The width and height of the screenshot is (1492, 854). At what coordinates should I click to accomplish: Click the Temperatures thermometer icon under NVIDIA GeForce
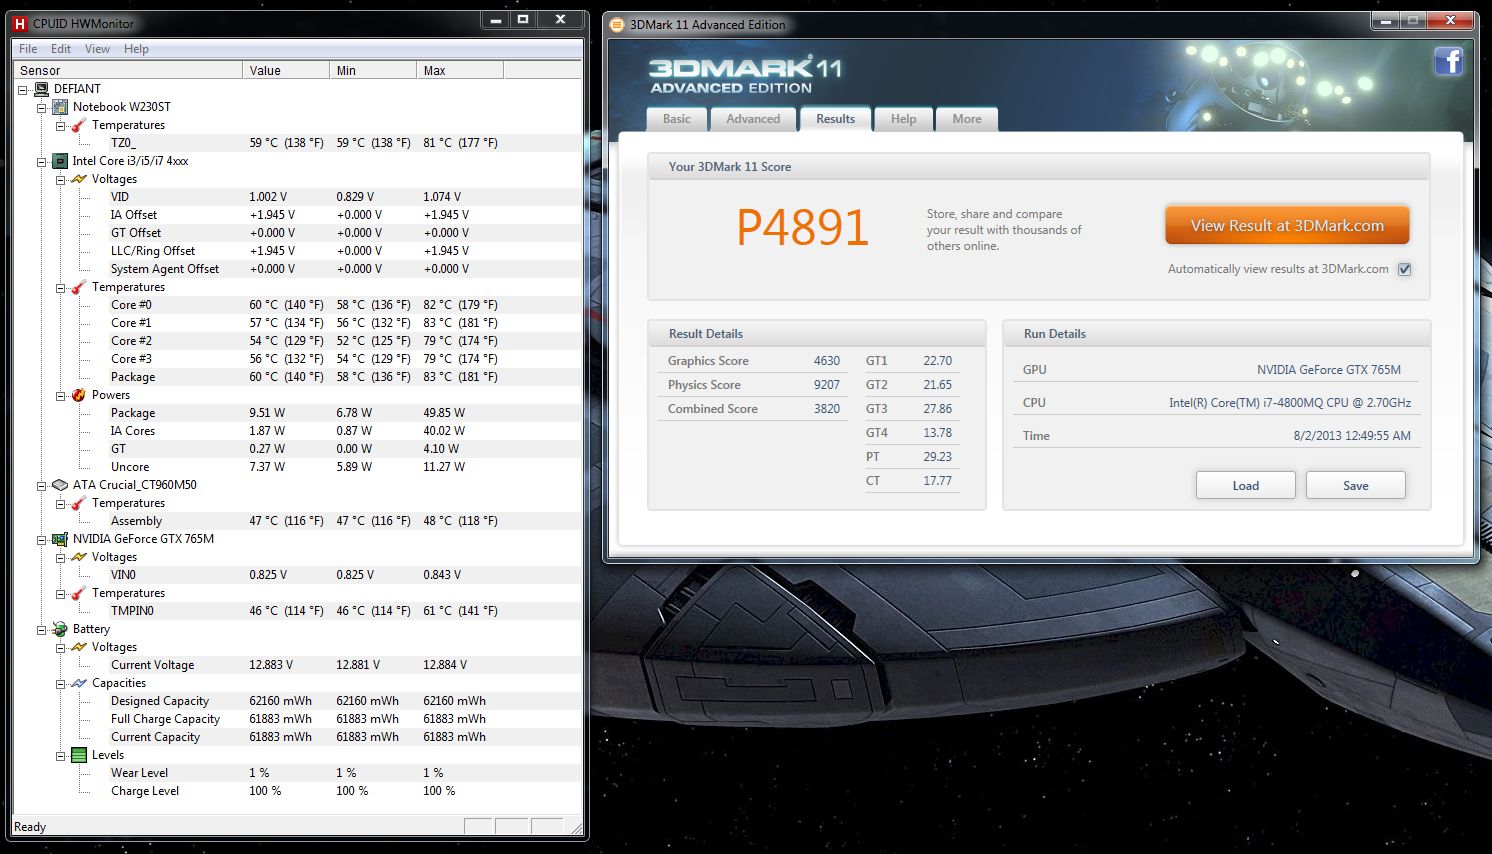[79, 593]
